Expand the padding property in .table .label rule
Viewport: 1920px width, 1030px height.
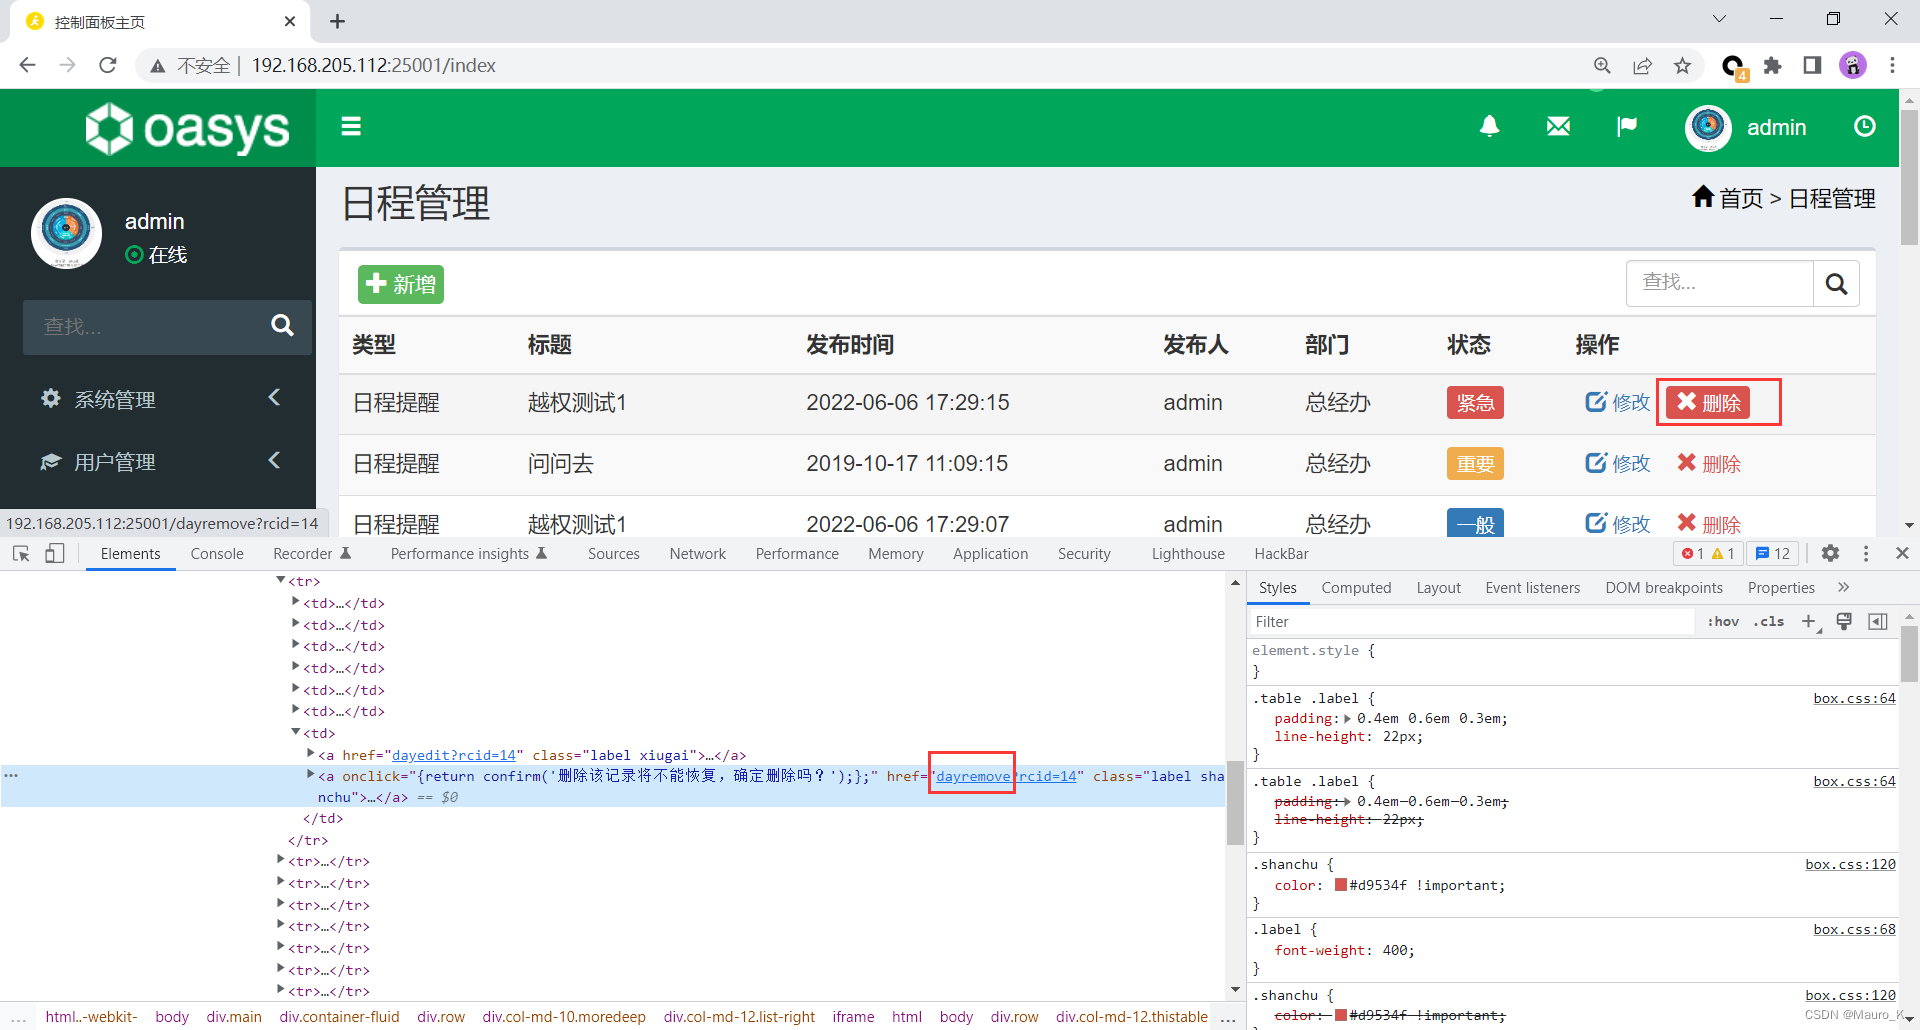(x=1347, y=718)
